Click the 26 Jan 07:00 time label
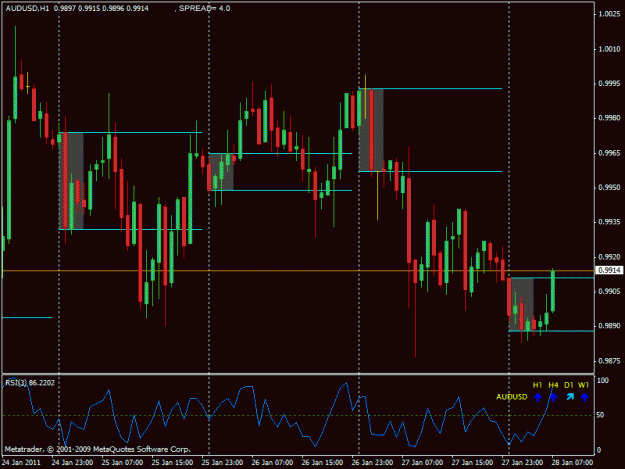This screenshot has width=625, height=469. pyautogui.click(x=272, y=462)
